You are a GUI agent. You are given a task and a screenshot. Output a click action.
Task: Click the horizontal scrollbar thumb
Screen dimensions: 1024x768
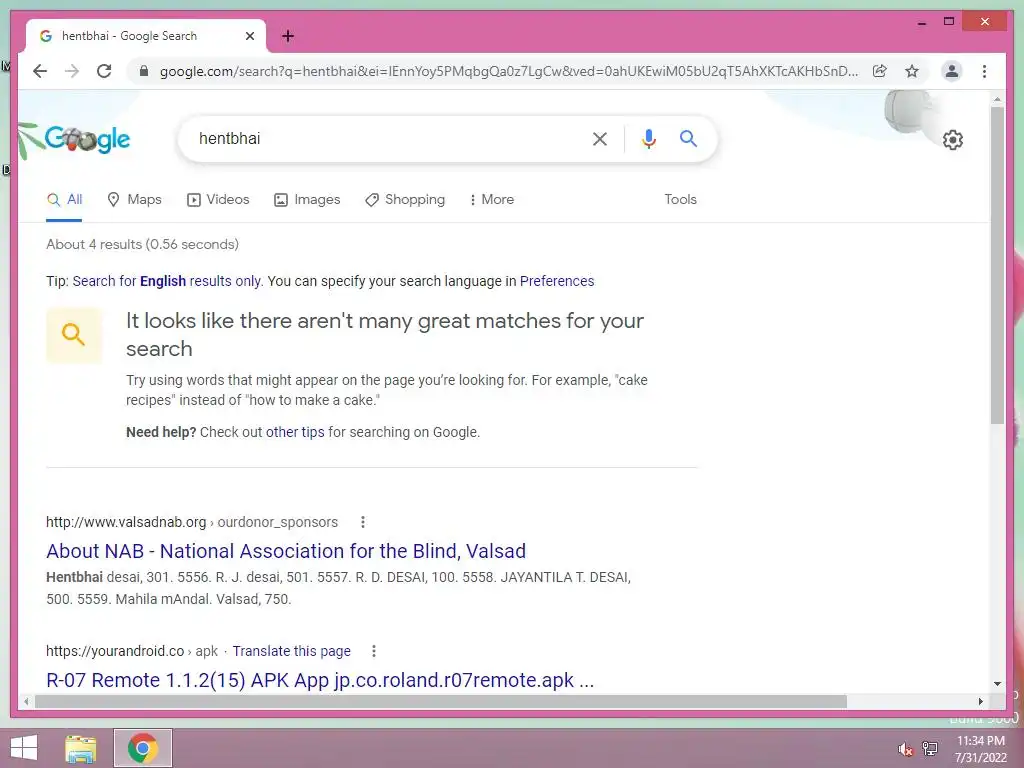[441, 701]
